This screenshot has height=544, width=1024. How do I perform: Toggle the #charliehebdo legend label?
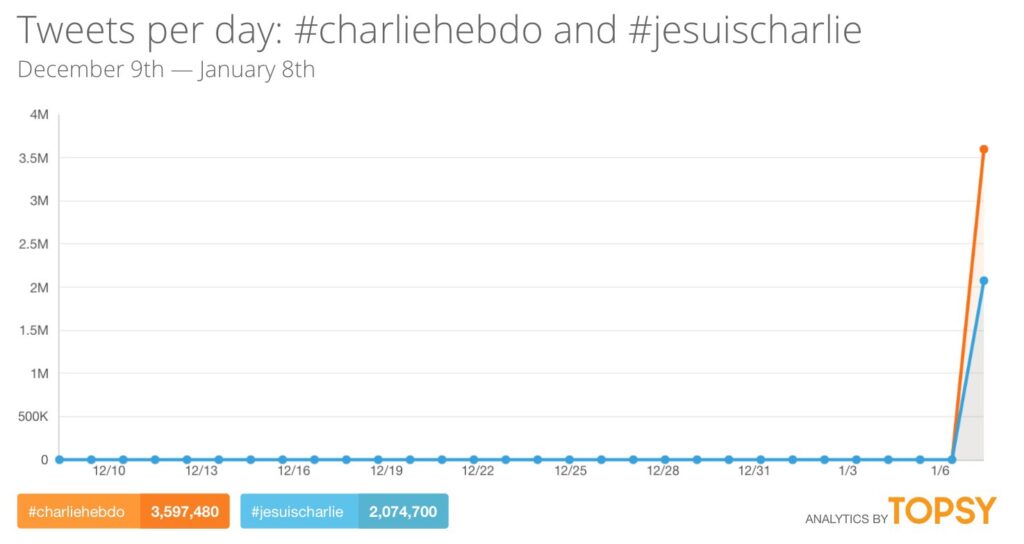click(77, 512)
